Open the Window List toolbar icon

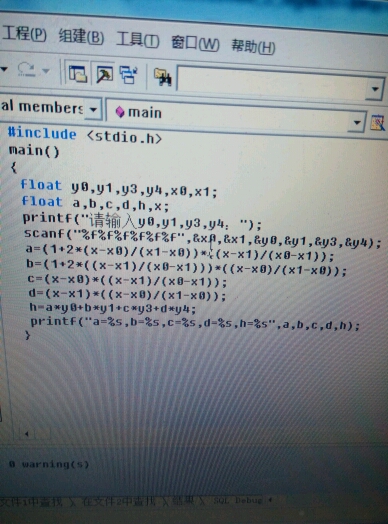pos(129,75)
